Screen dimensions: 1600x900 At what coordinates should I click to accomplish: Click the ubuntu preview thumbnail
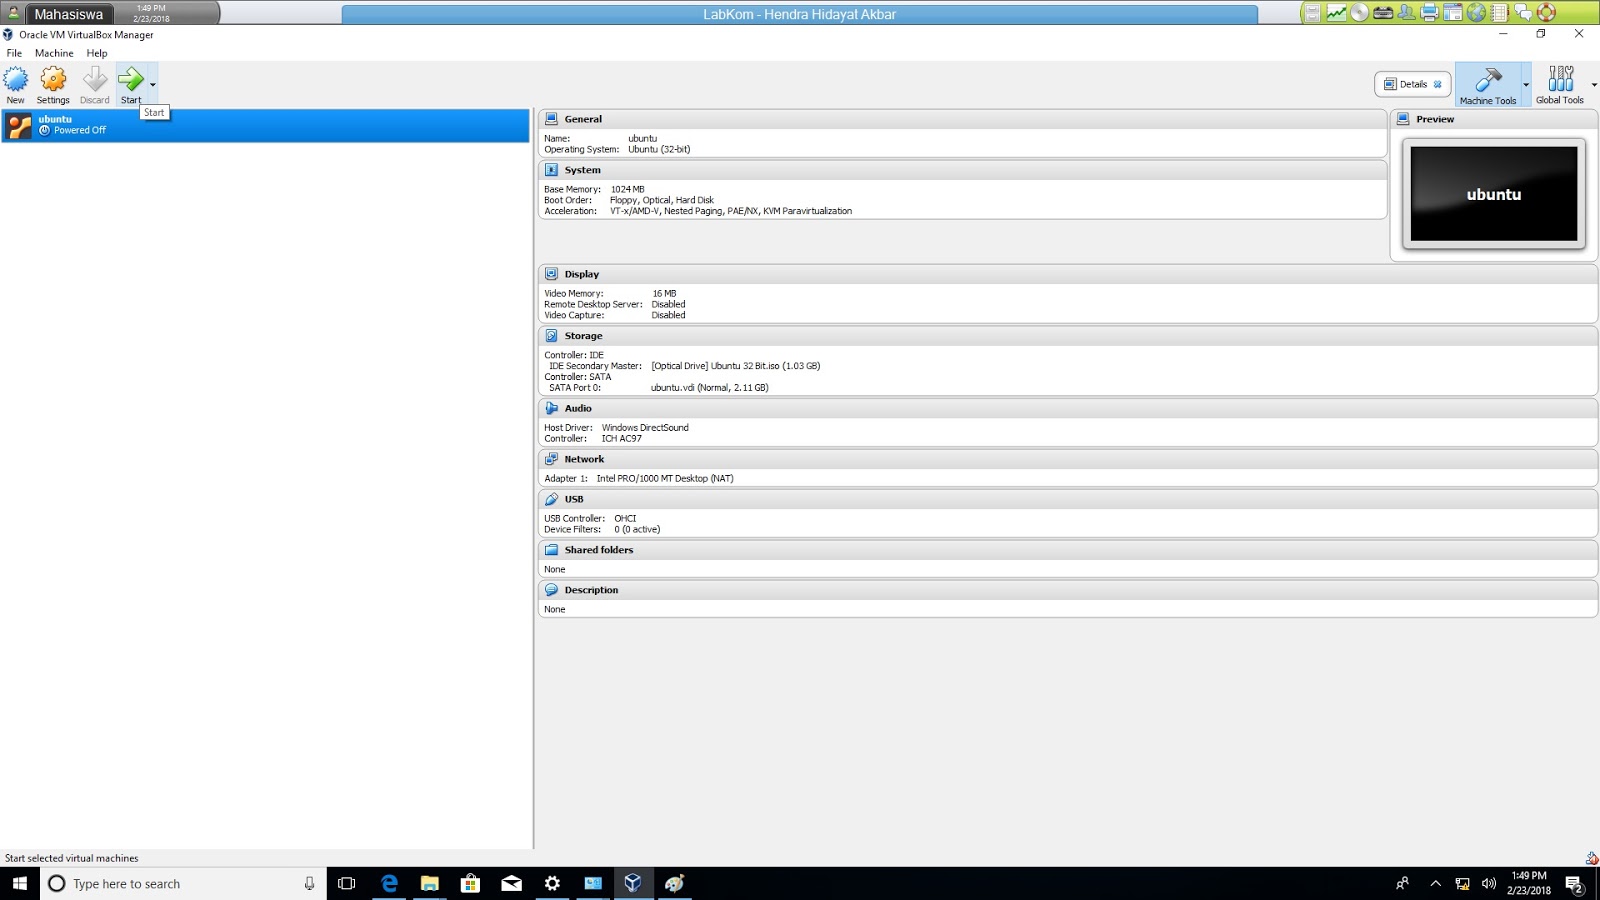pos(1493,193)
